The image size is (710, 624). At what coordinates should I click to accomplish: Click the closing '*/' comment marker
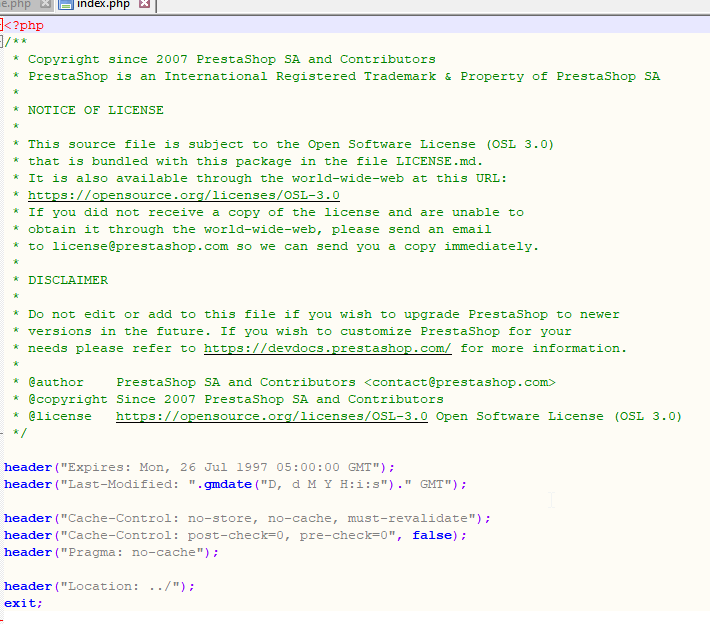click(x=20, y=433)
